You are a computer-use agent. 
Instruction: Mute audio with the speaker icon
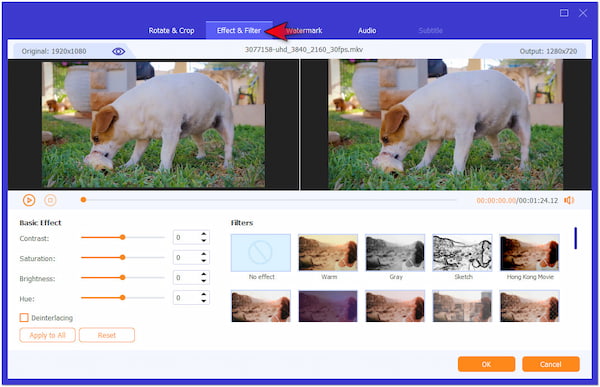[569, 200]
